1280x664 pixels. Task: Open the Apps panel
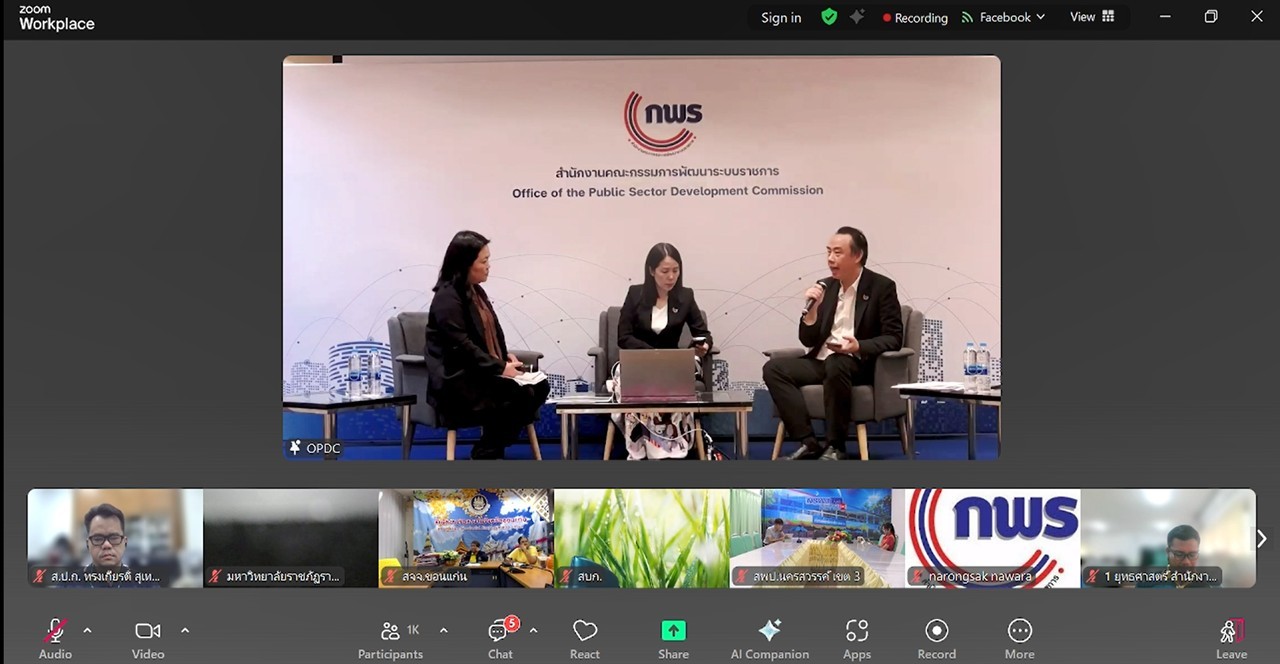coord(857,638)
